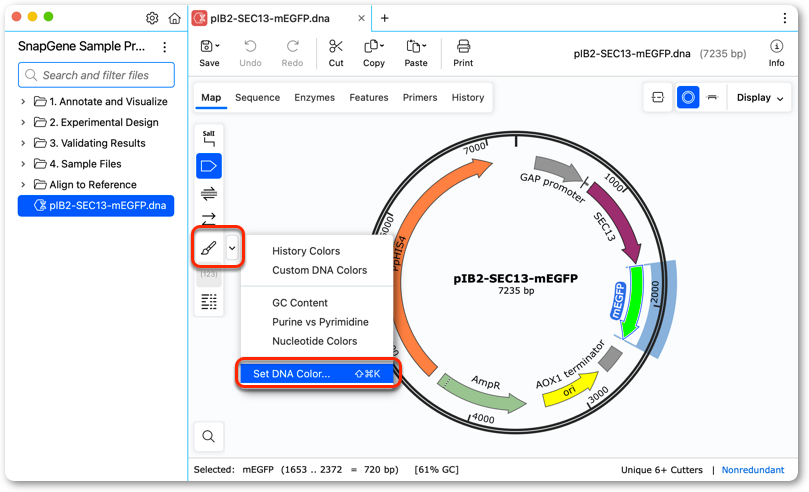Viewport: 809px width, 492px height.
Task: Click the Nonredundant link in status bar
Action: tap(753, 470)
